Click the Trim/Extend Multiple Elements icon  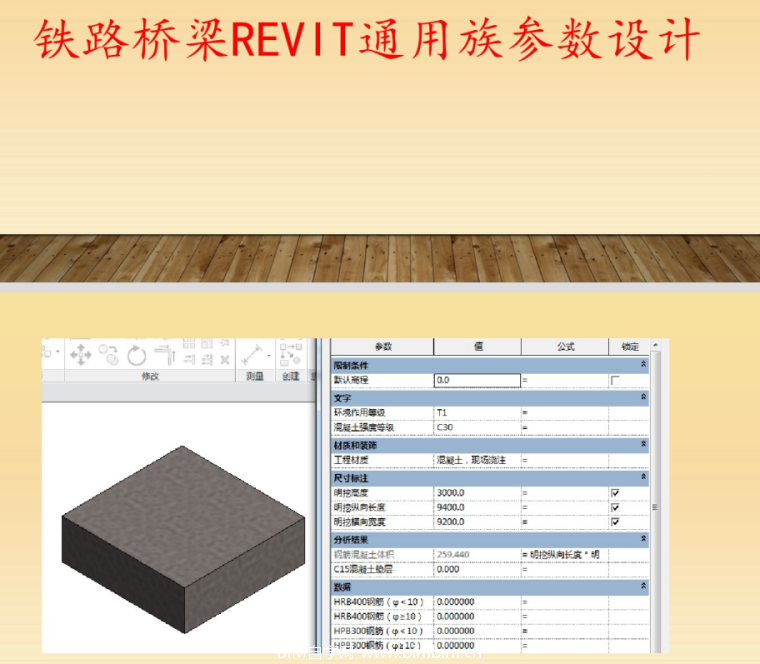(207, 359)
